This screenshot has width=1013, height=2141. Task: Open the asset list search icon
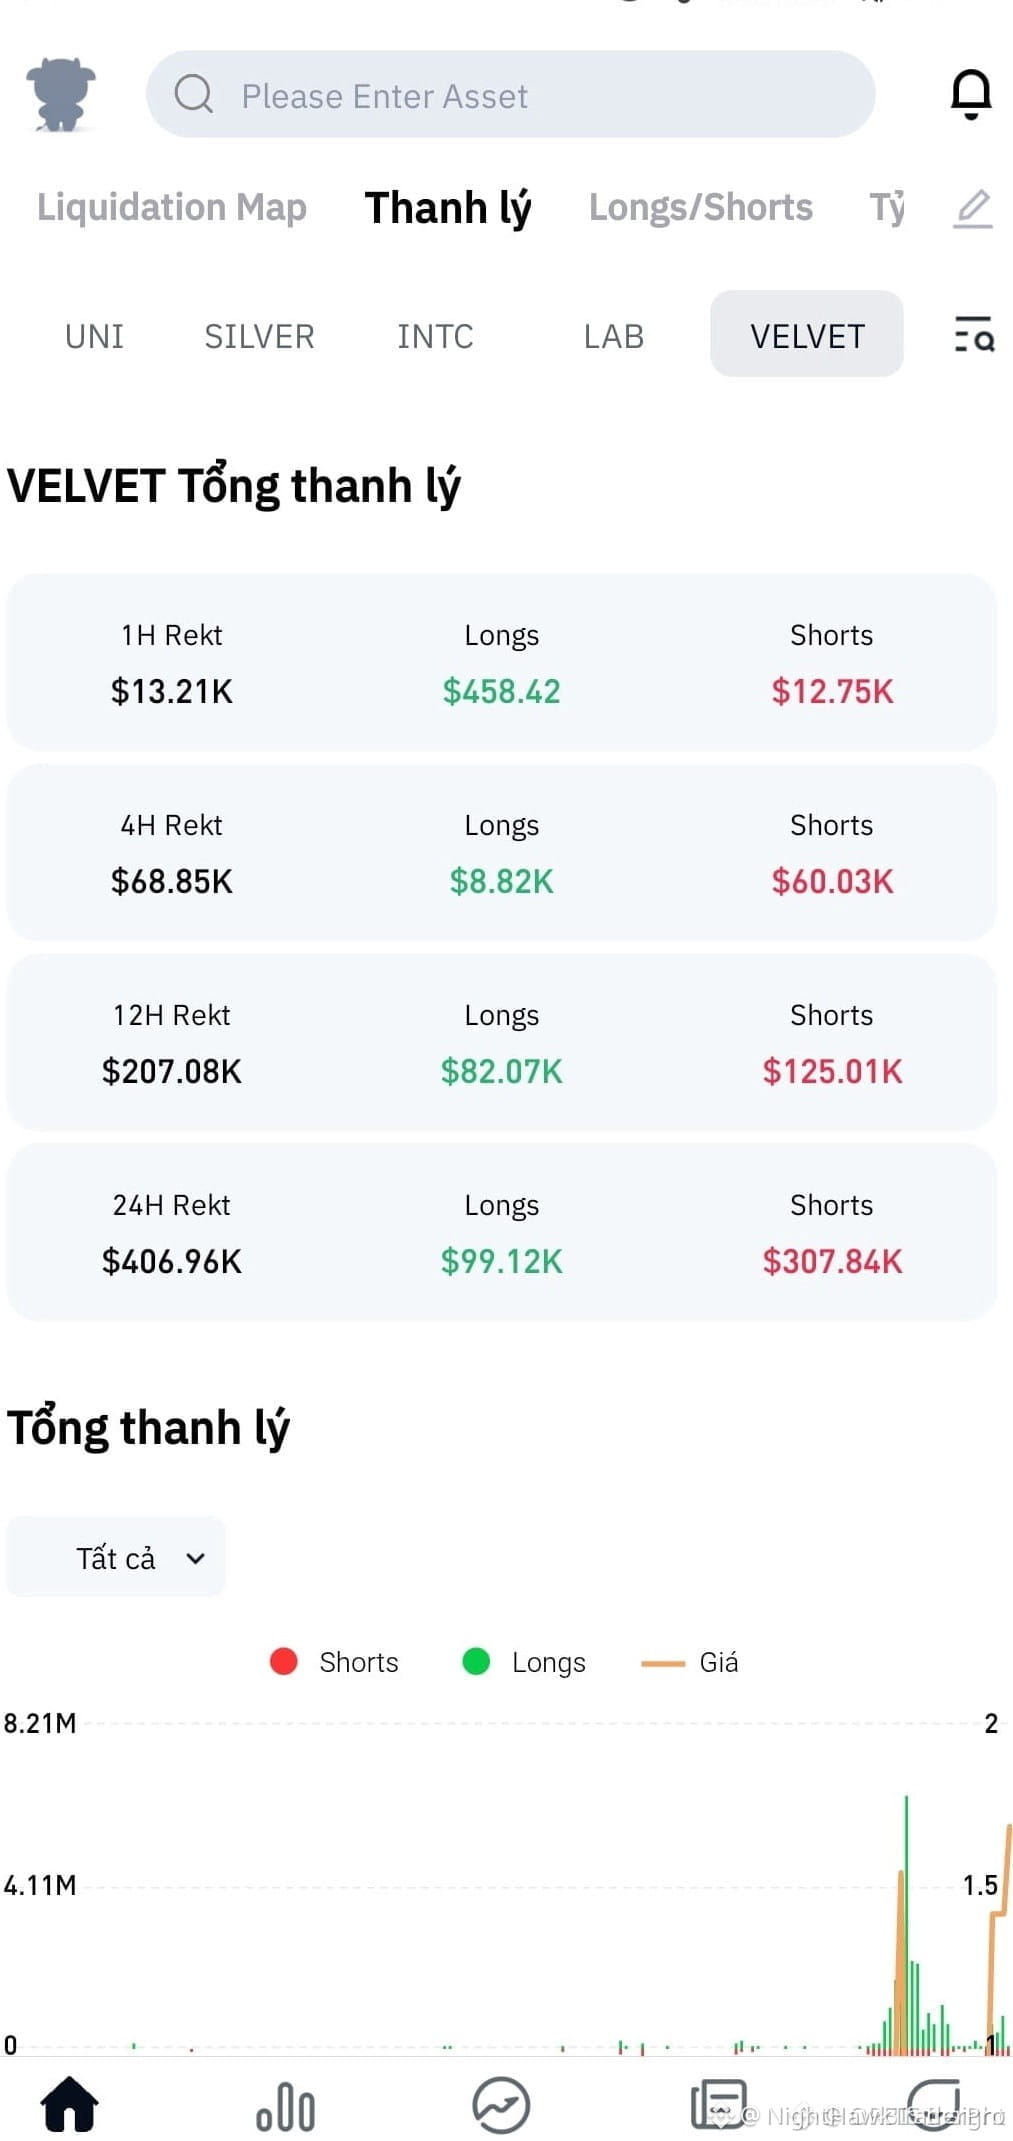click(x=973, y=335)
